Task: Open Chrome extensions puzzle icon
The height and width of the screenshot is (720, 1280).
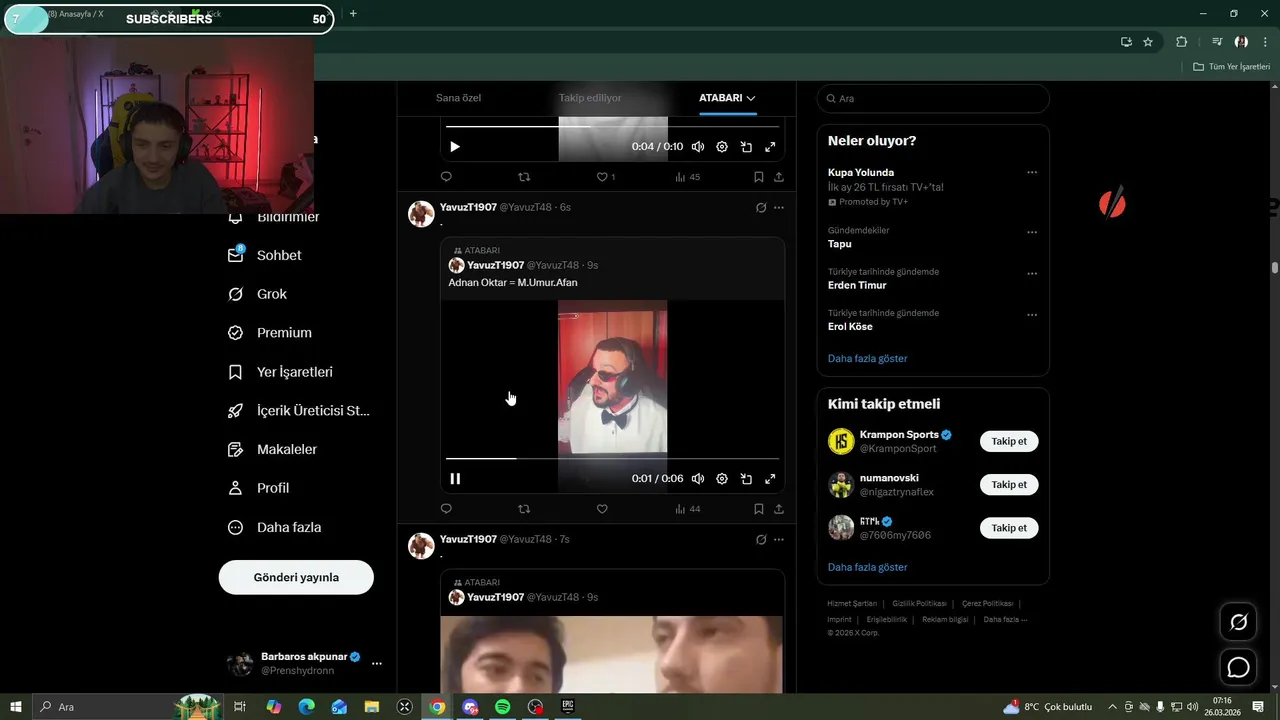Action: (x=1181, y=42)
